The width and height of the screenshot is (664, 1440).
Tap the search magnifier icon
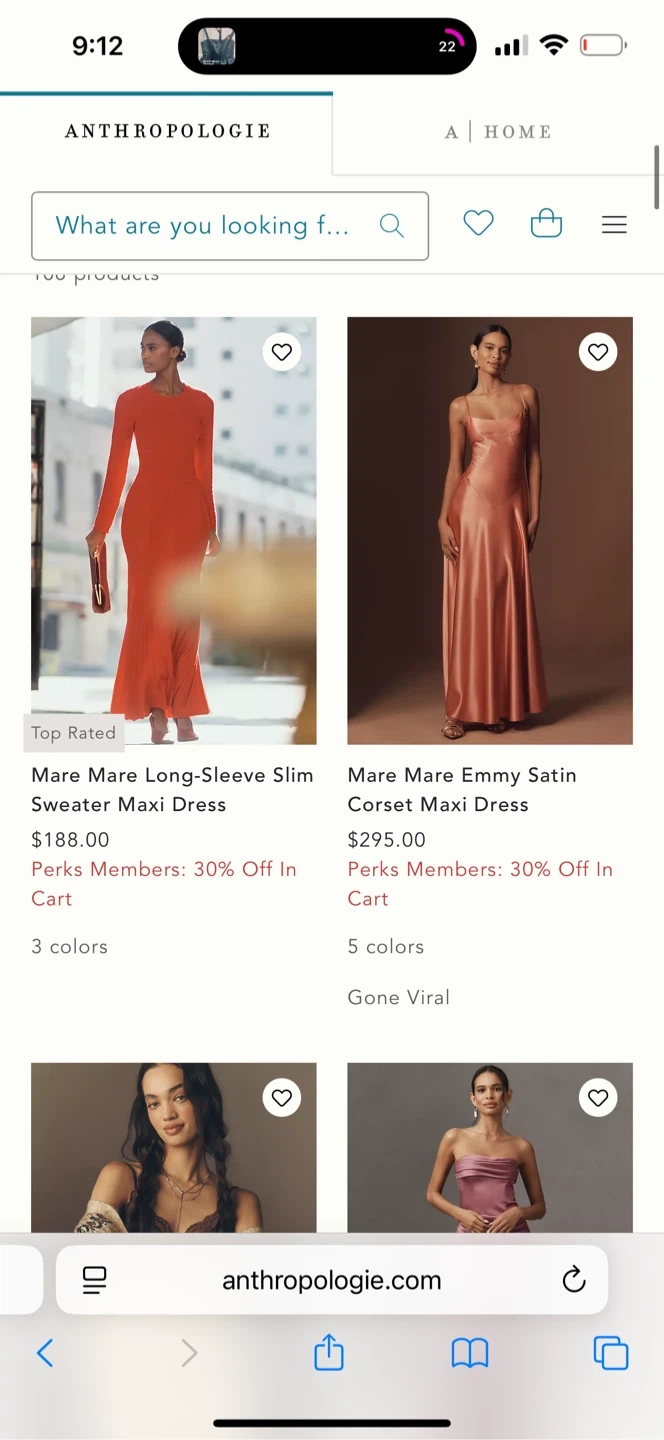point(392,226)
